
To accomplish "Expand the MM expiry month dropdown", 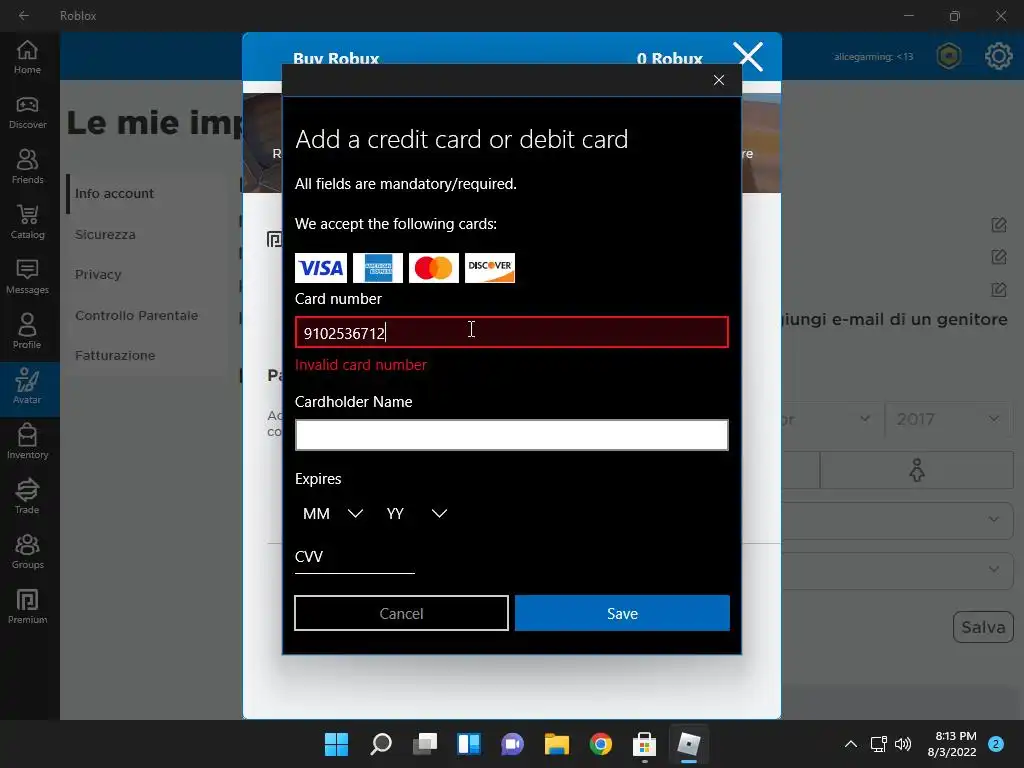I will [x=332, y=513].
